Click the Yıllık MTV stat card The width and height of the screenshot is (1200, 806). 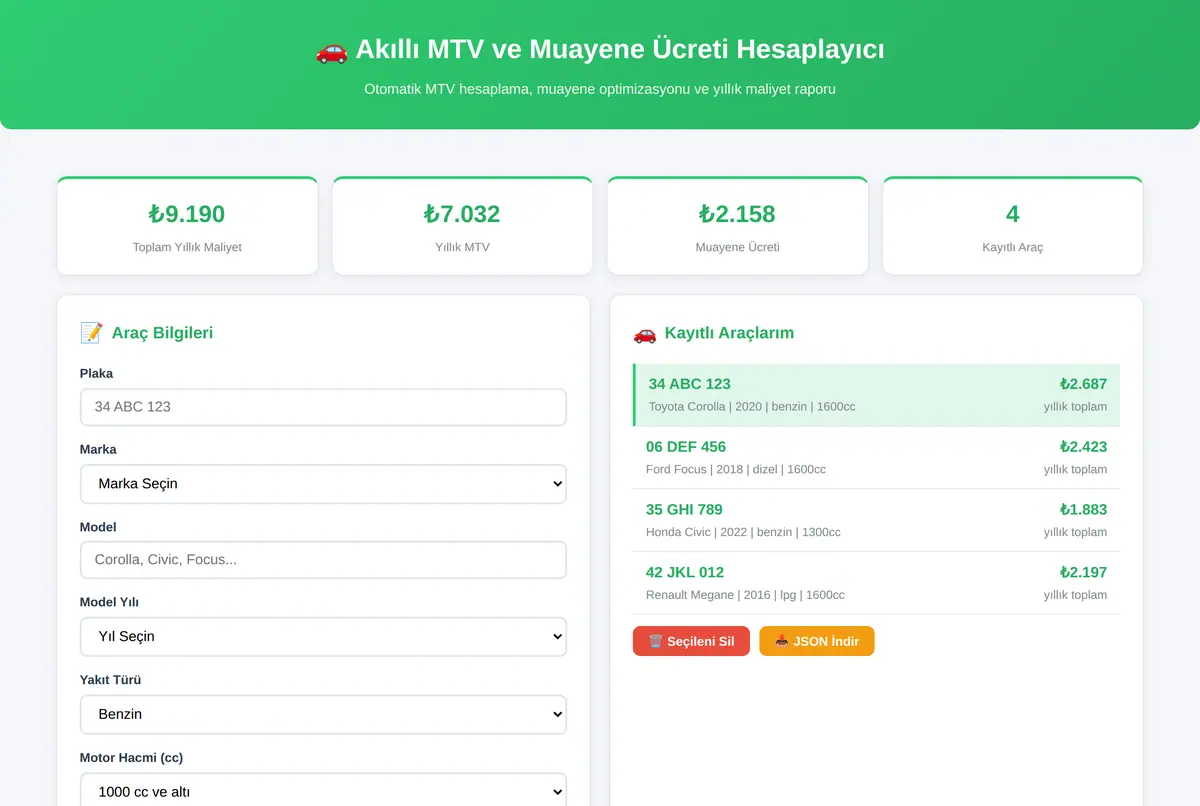(462, 226)
